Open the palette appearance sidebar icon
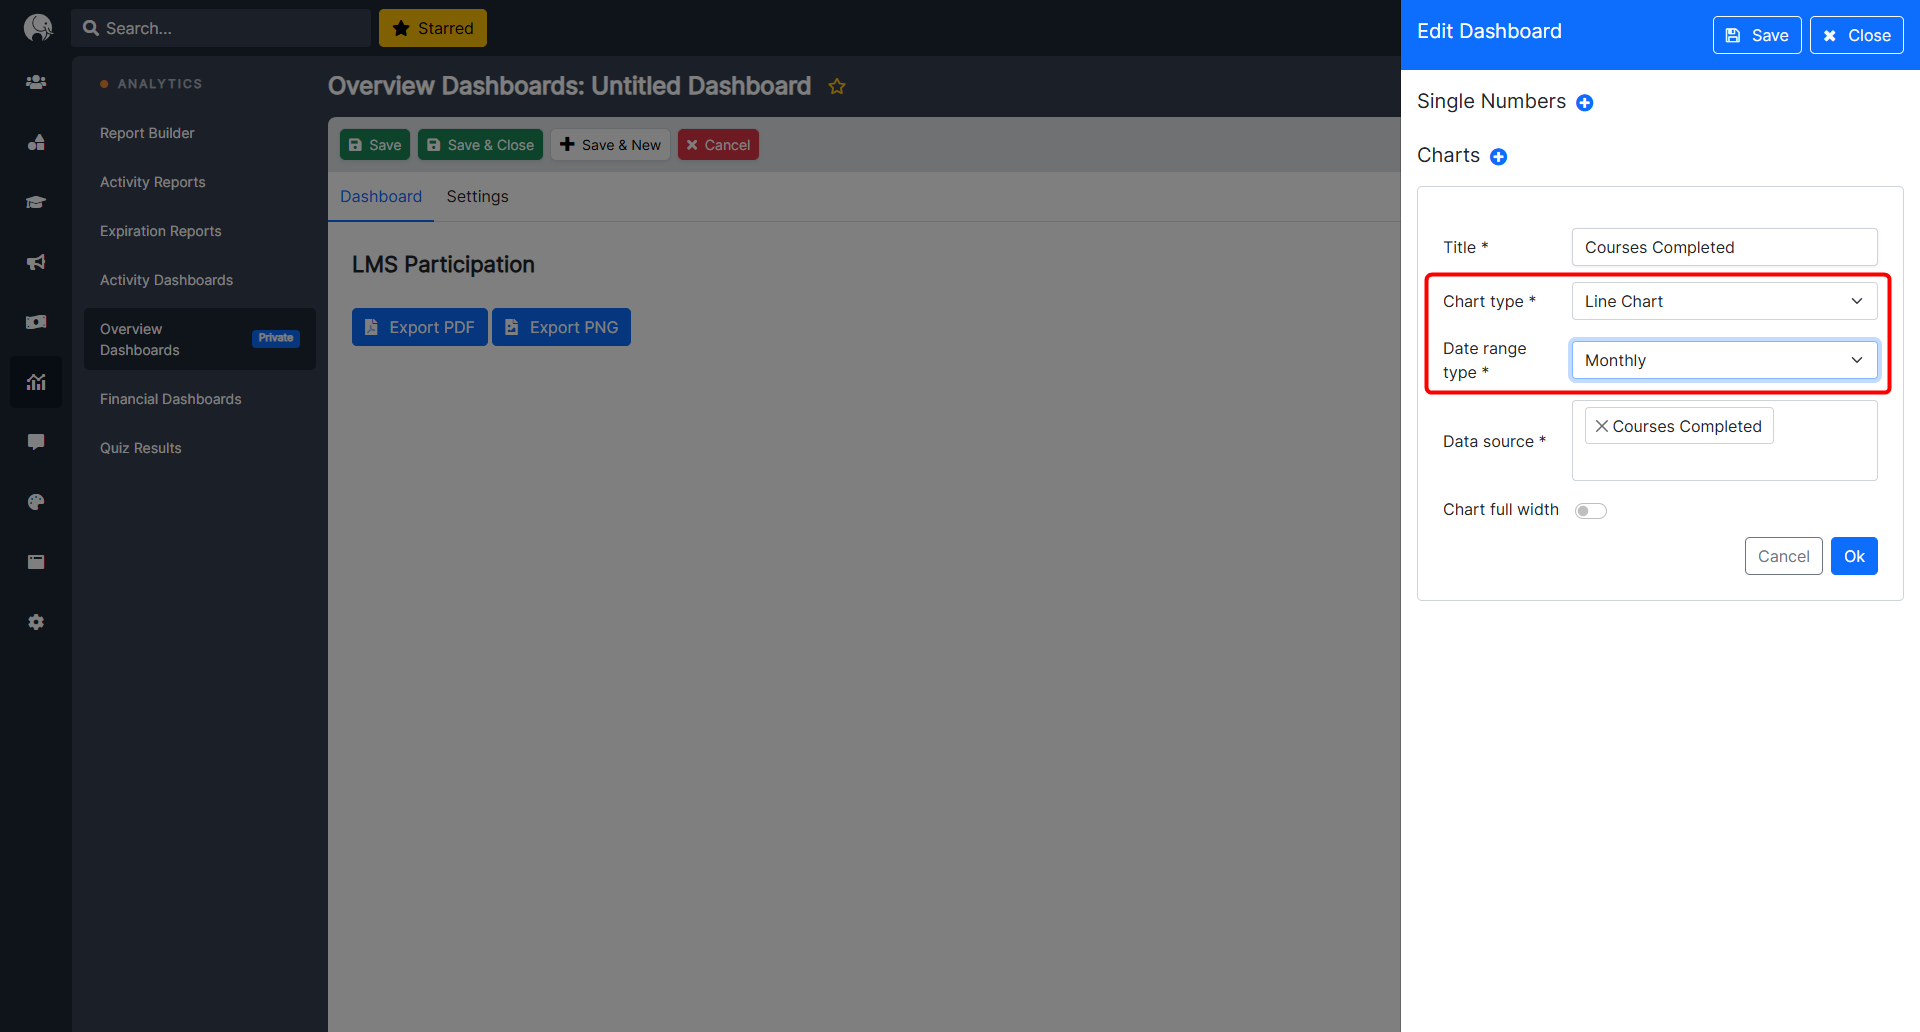This screenshot has height=1032, width=1920. pyautogui.click(x=36, y=502)
